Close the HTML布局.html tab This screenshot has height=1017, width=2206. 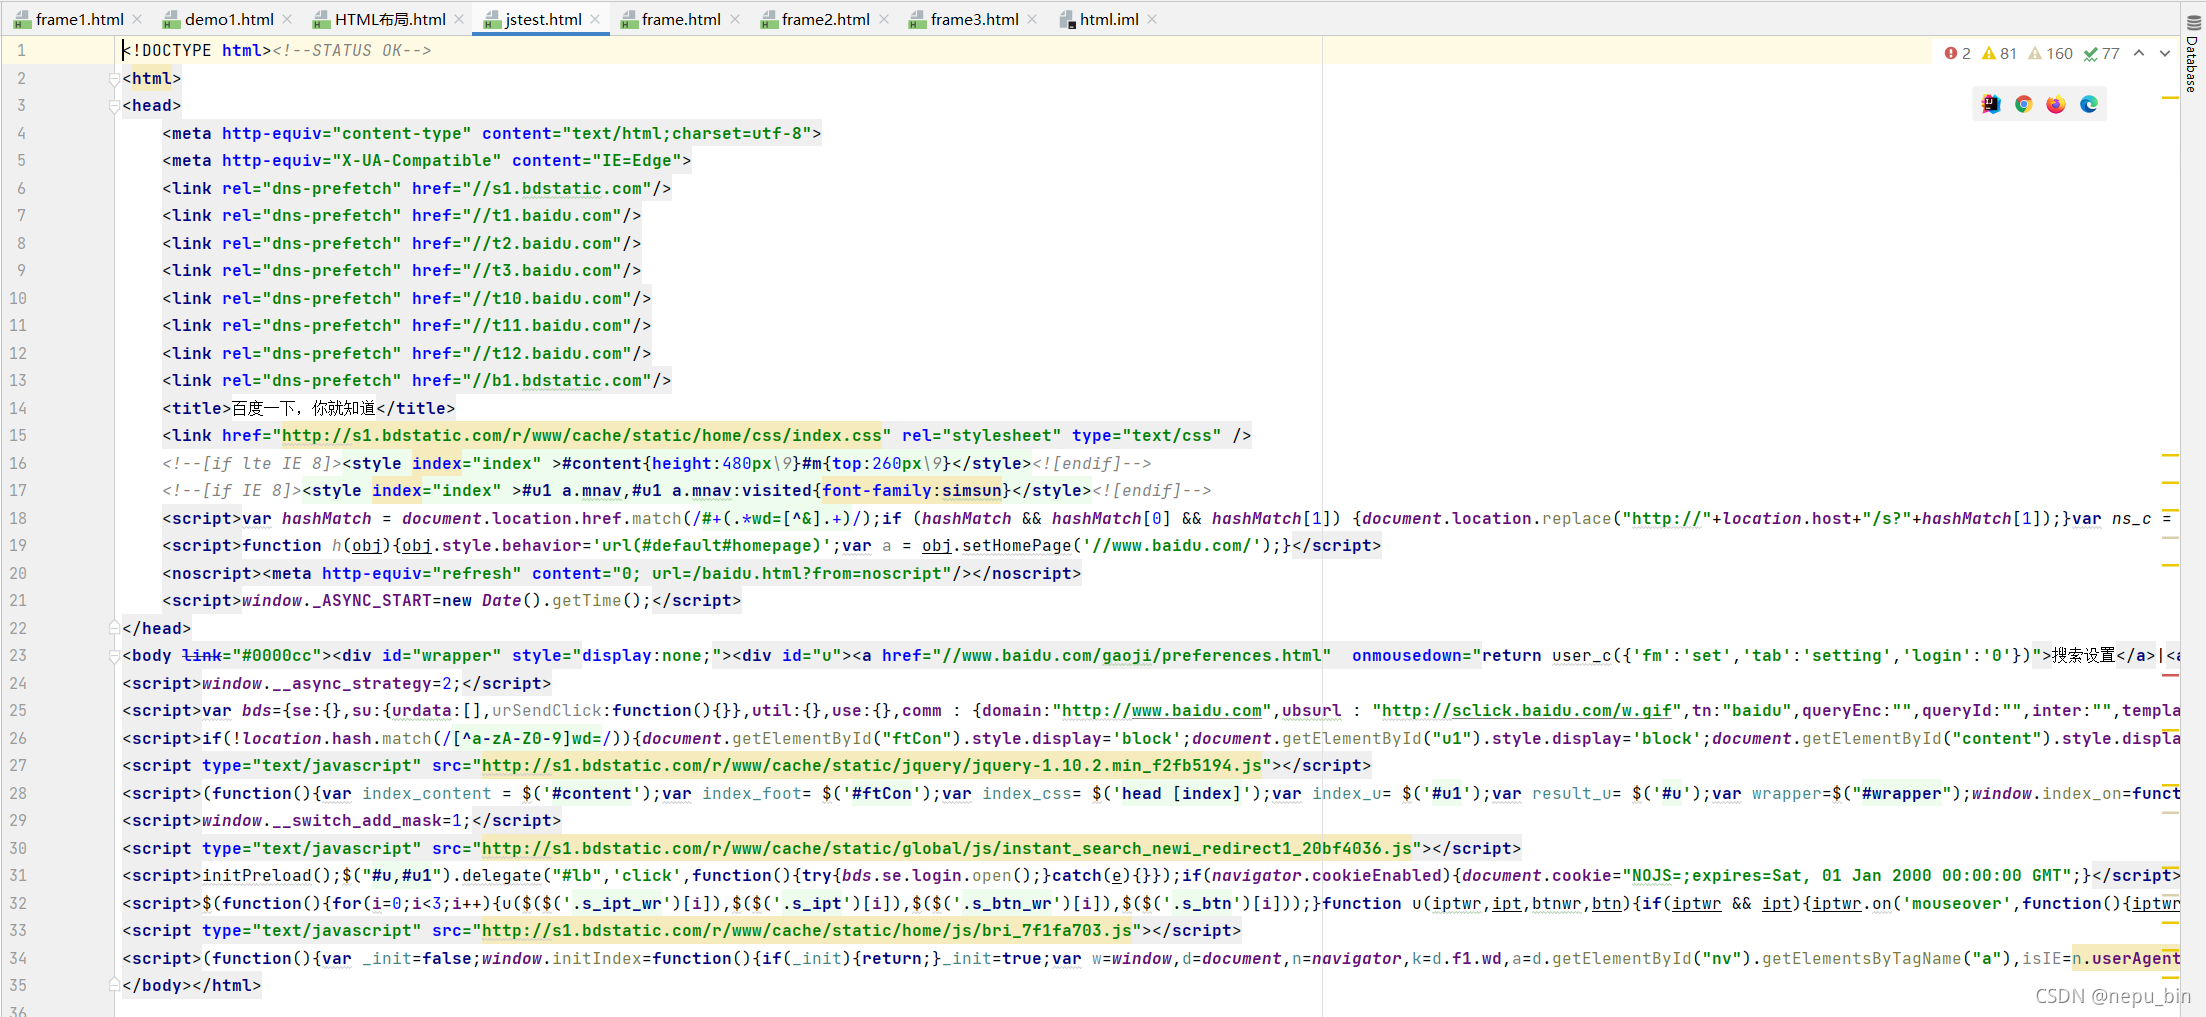click(459, 19)
